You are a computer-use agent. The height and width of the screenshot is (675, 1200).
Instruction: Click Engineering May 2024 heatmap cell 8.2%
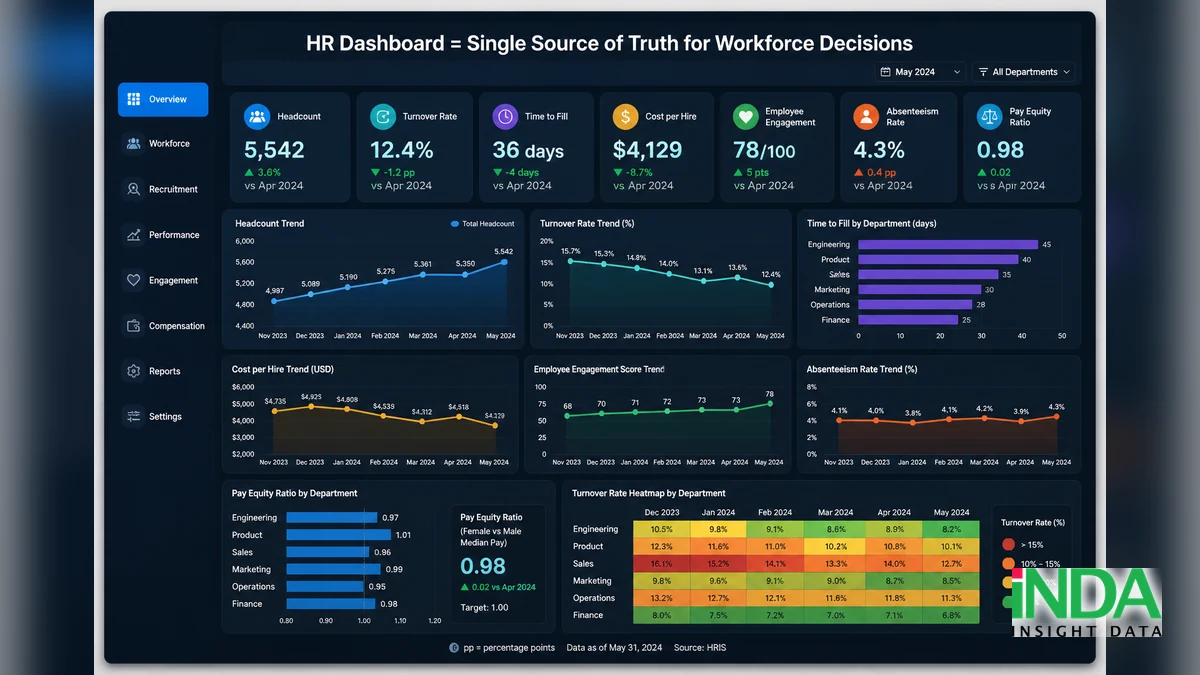(951, 529)
